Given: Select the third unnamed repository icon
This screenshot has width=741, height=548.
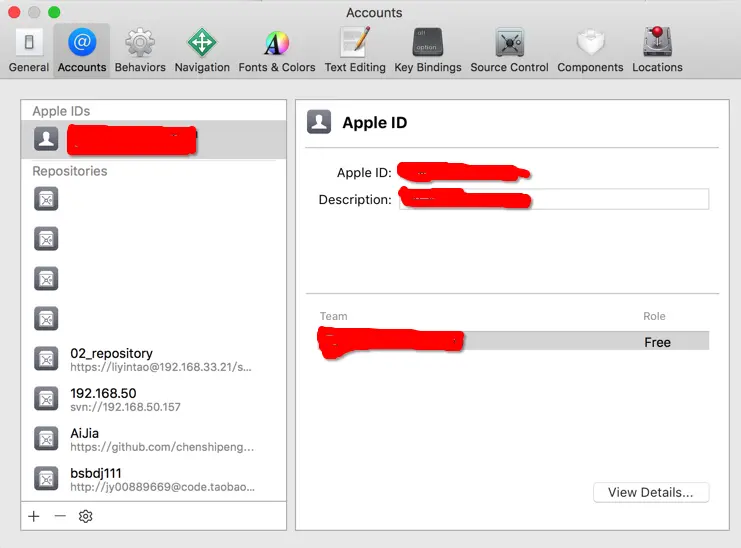Looking at the screenshot, I should tap(46, 279).
